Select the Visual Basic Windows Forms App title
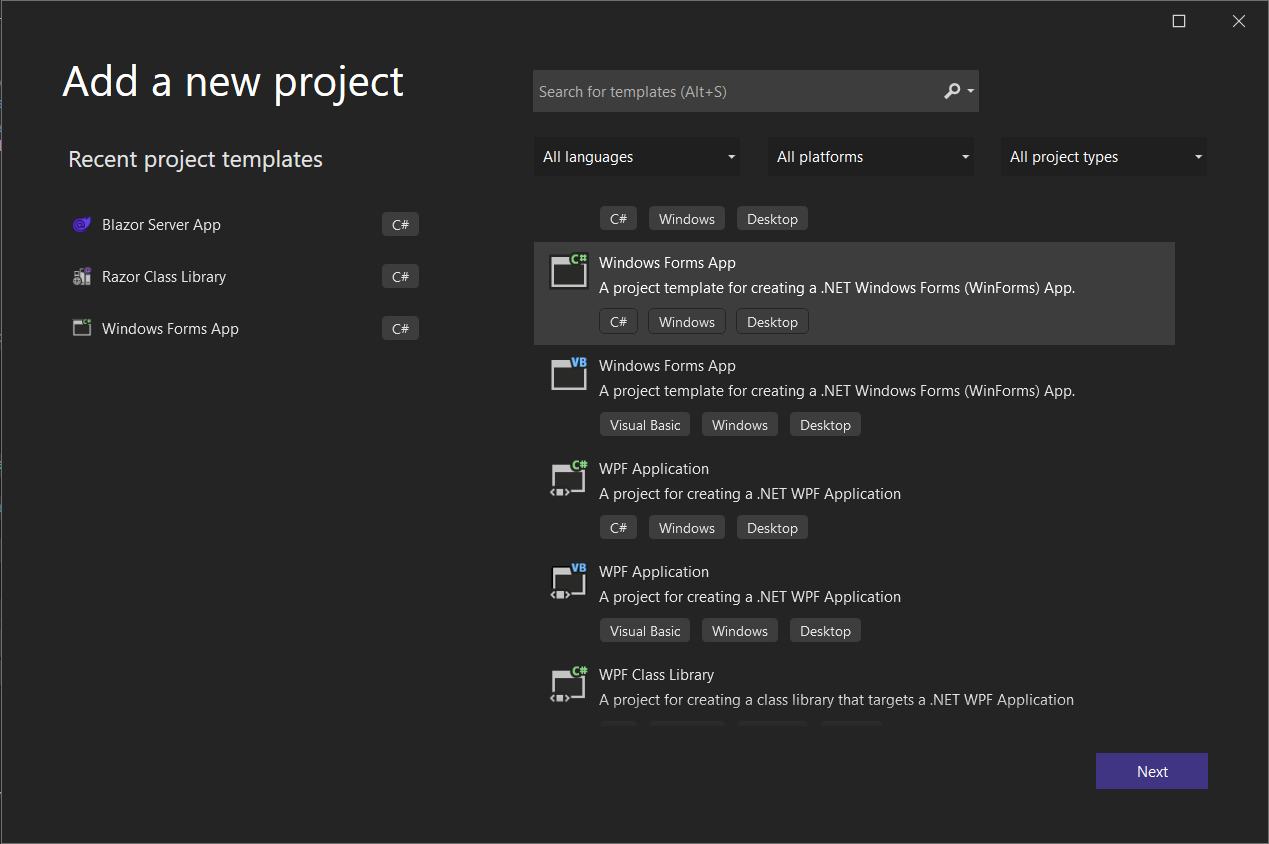The width and height of the screenshot is (1269, 844). point(667,366)
